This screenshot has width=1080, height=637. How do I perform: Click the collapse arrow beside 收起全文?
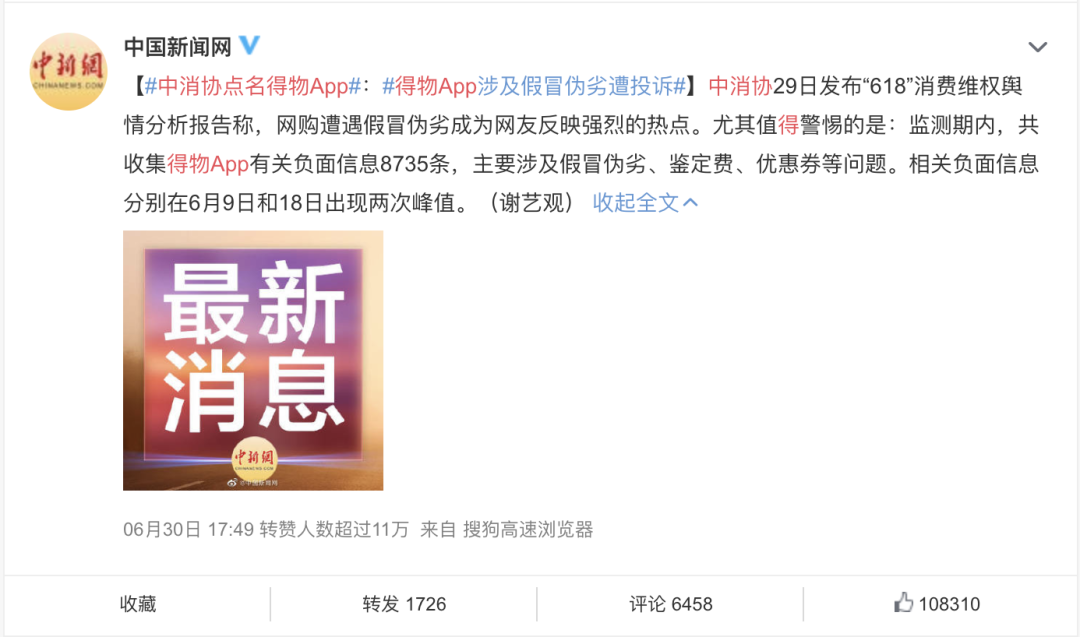pos(690,202)
